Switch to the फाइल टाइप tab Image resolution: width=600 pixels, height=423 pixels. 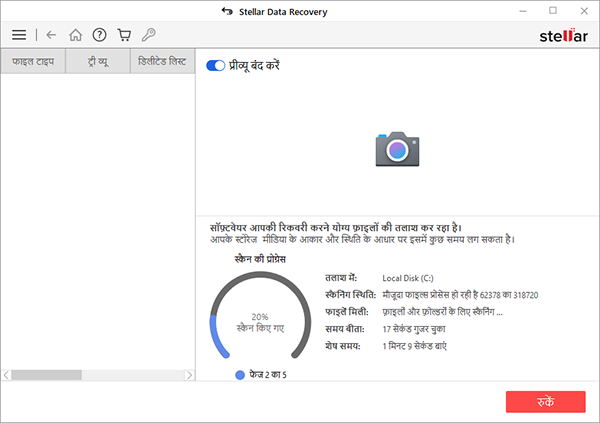click(33, 62)
